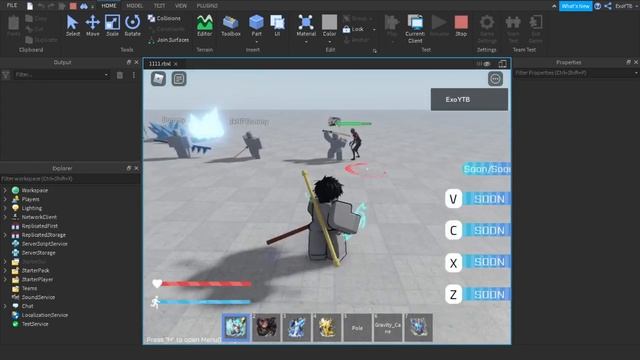Image resolution: width=640 pixels, height=360 pixels.
Task: Open the MODEL ribbon tab
Action: coord(134,6)
